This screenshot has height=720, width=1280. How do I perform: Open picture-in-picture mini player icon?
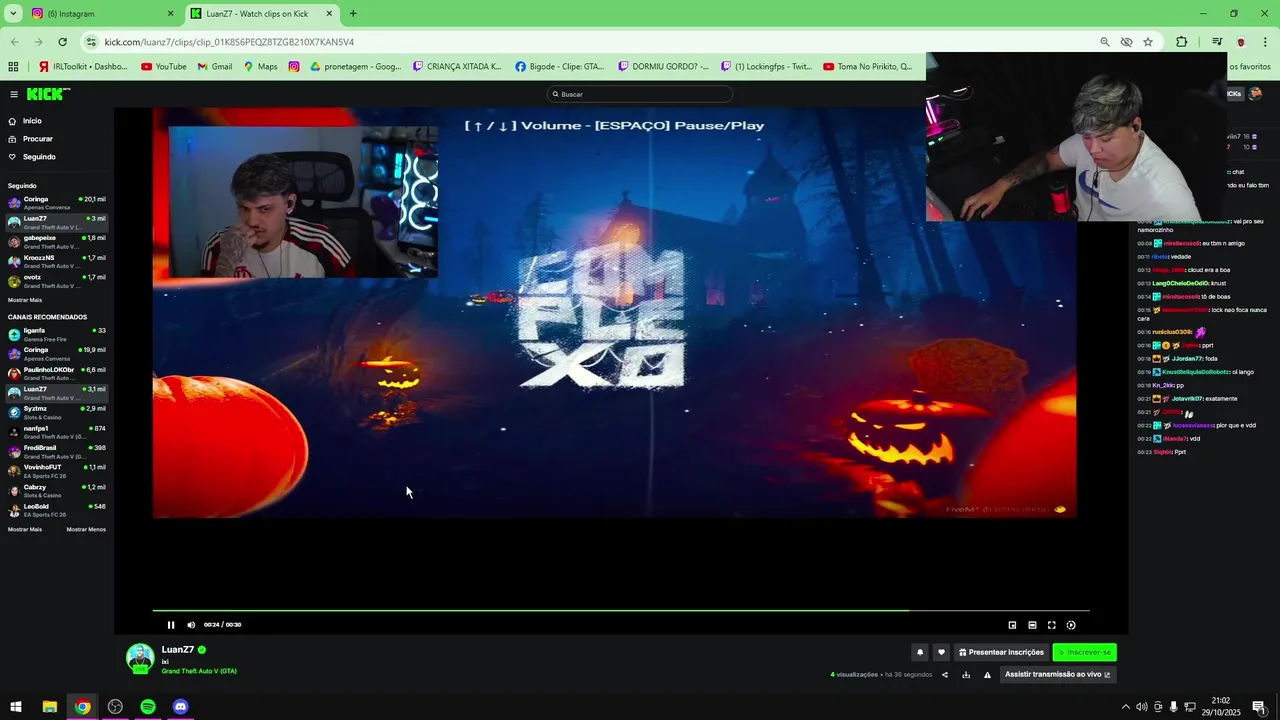[1012, 625]
